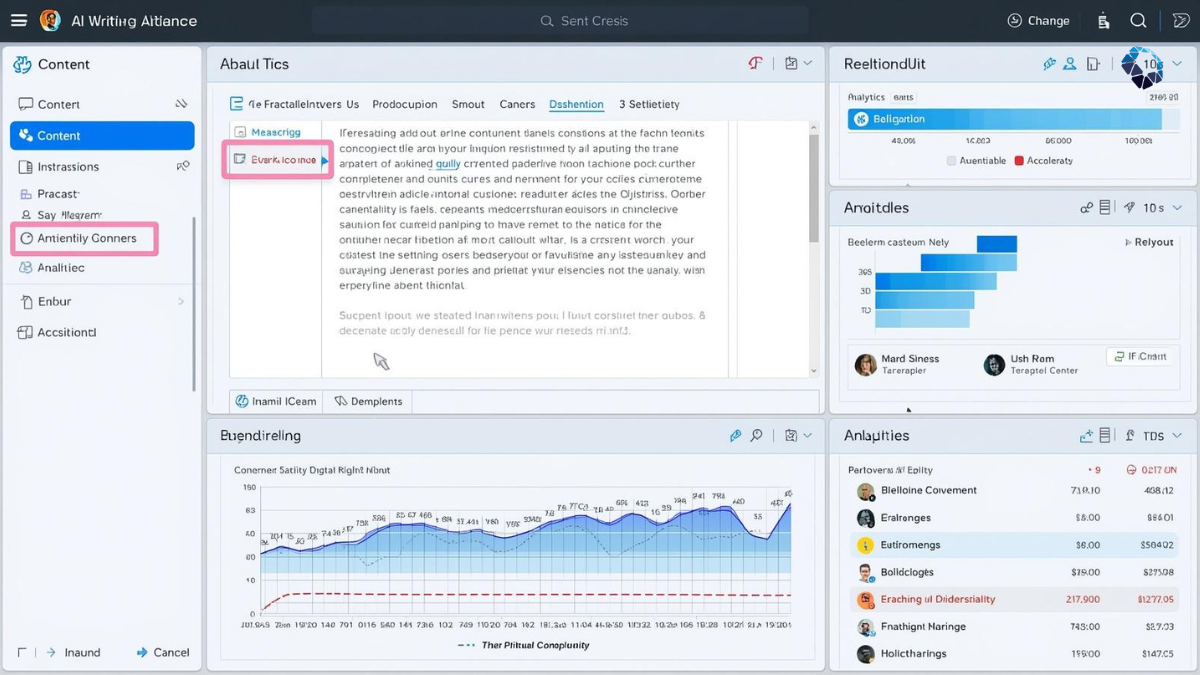Click the search icon in Buendireling header

click(x=757, y=436)
